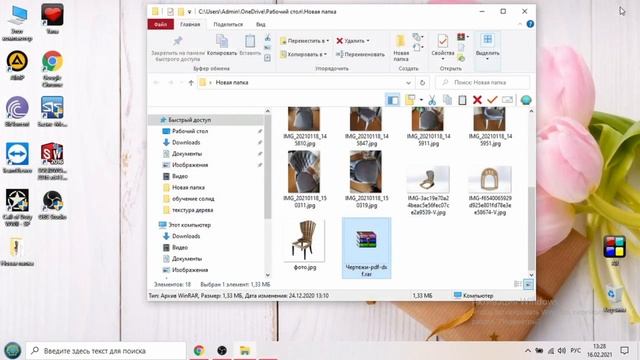This screenshot has width=640, height=360.
Task: Open the SolidWorks desktop shortcut
Action: [52, 161]
